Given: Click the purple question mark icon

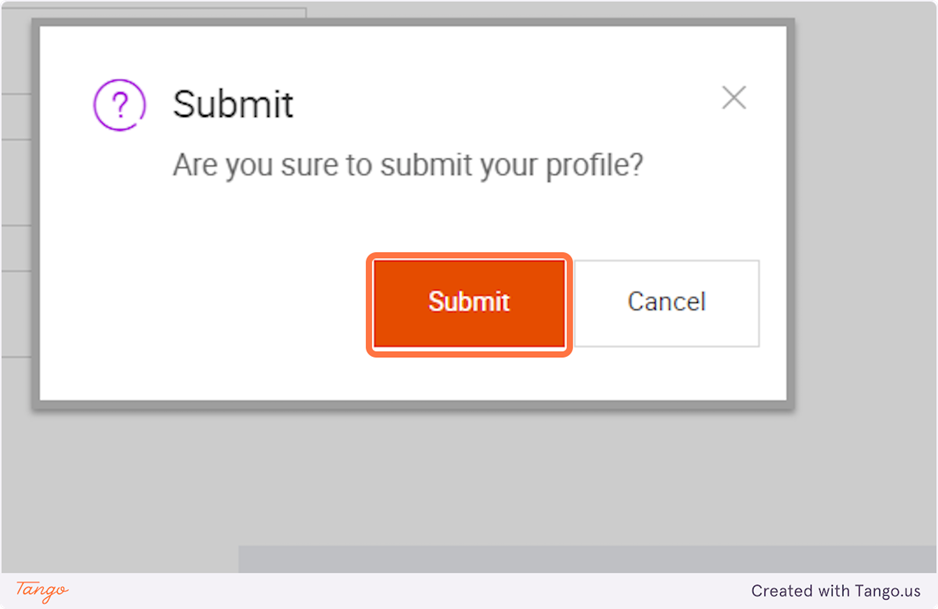Looking at the screenshot, I should [x=119, y=104].
